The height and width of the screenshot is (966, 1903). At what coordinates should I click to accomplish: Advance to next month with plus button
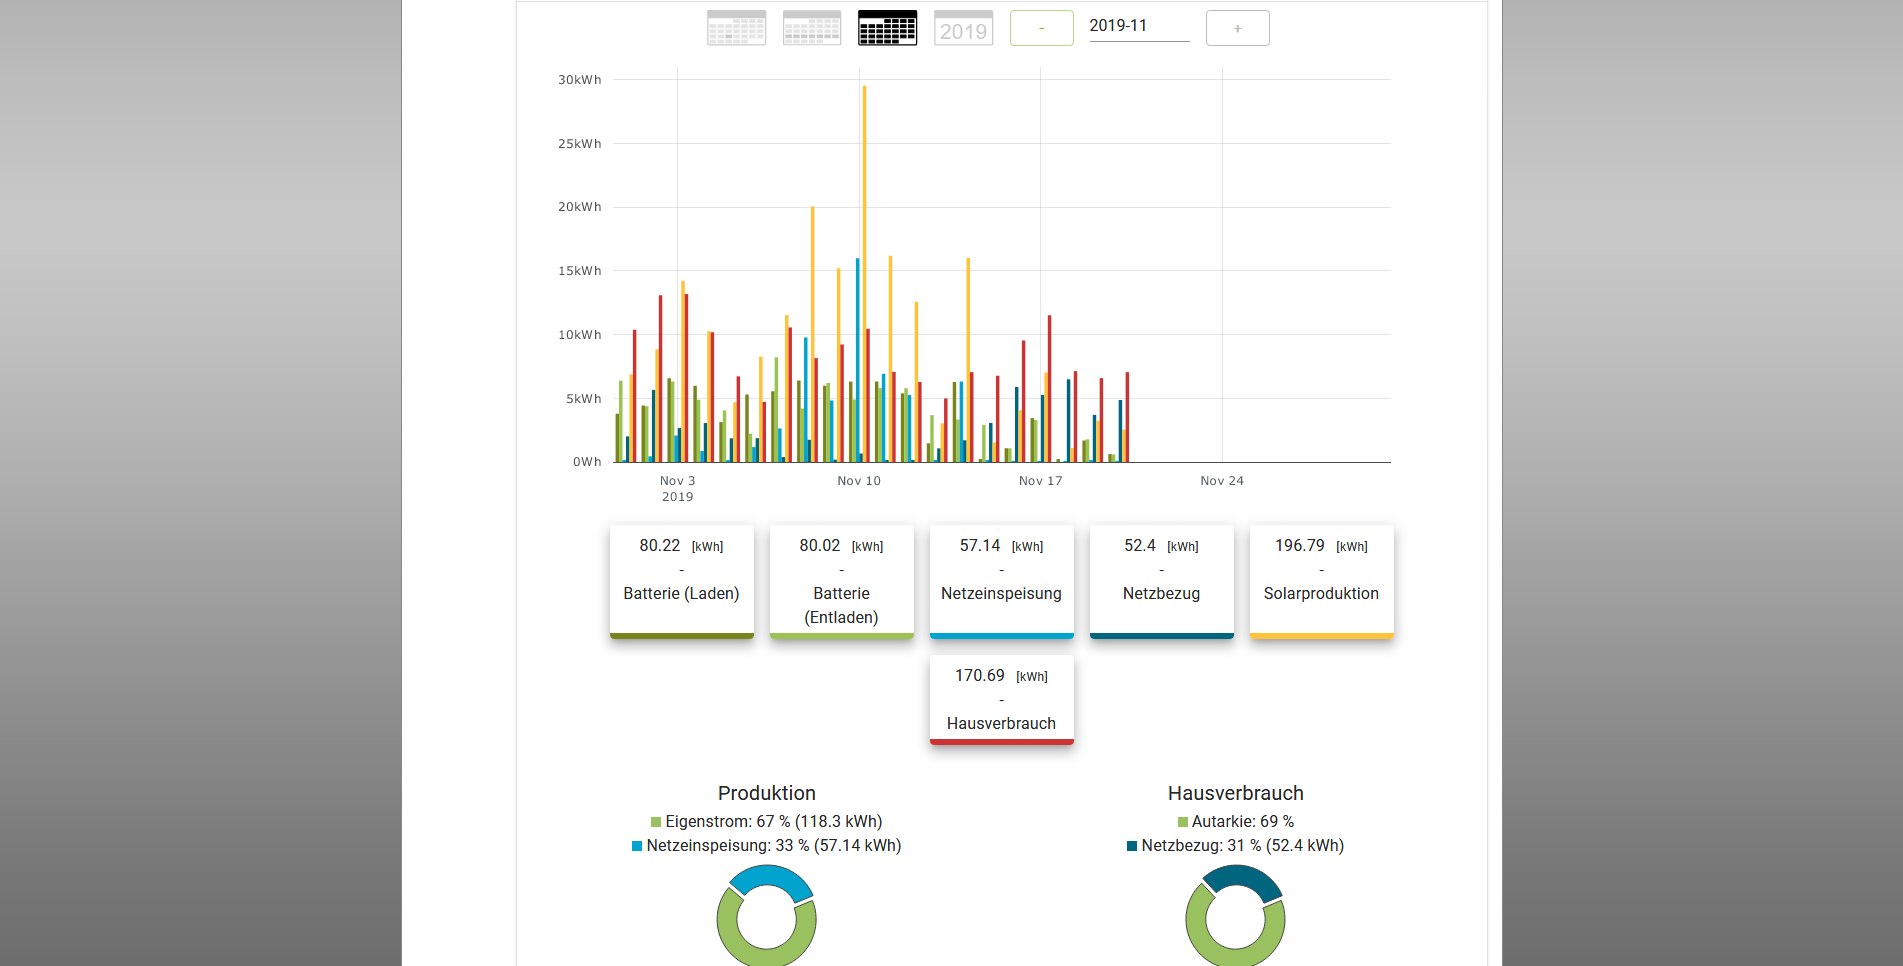coord(1237,28)
